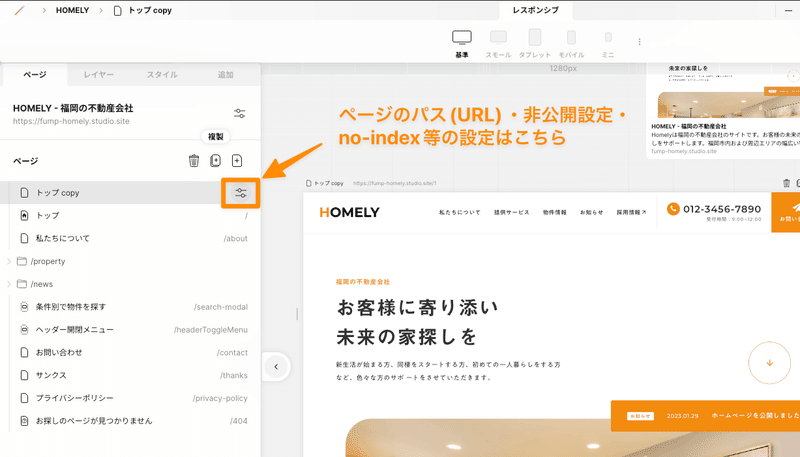Select お問い合わせ page row
This screenshot has height=457, width=800.
130,352
